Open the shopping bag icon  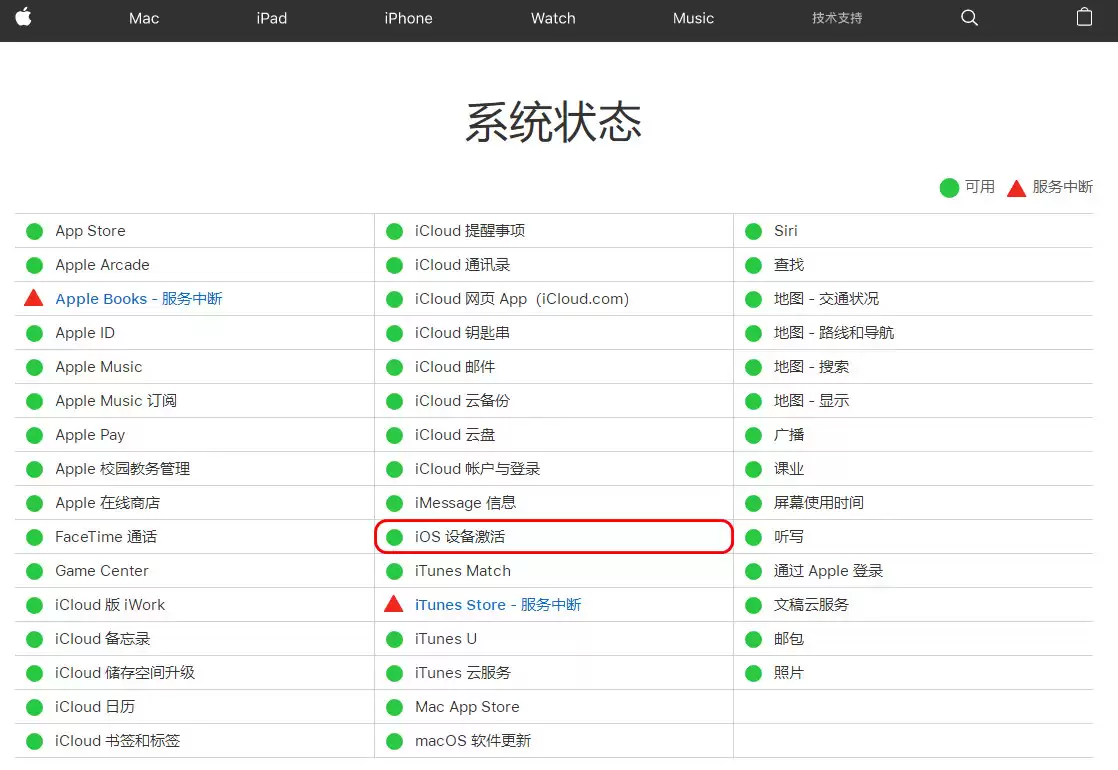click(1084, 17)
